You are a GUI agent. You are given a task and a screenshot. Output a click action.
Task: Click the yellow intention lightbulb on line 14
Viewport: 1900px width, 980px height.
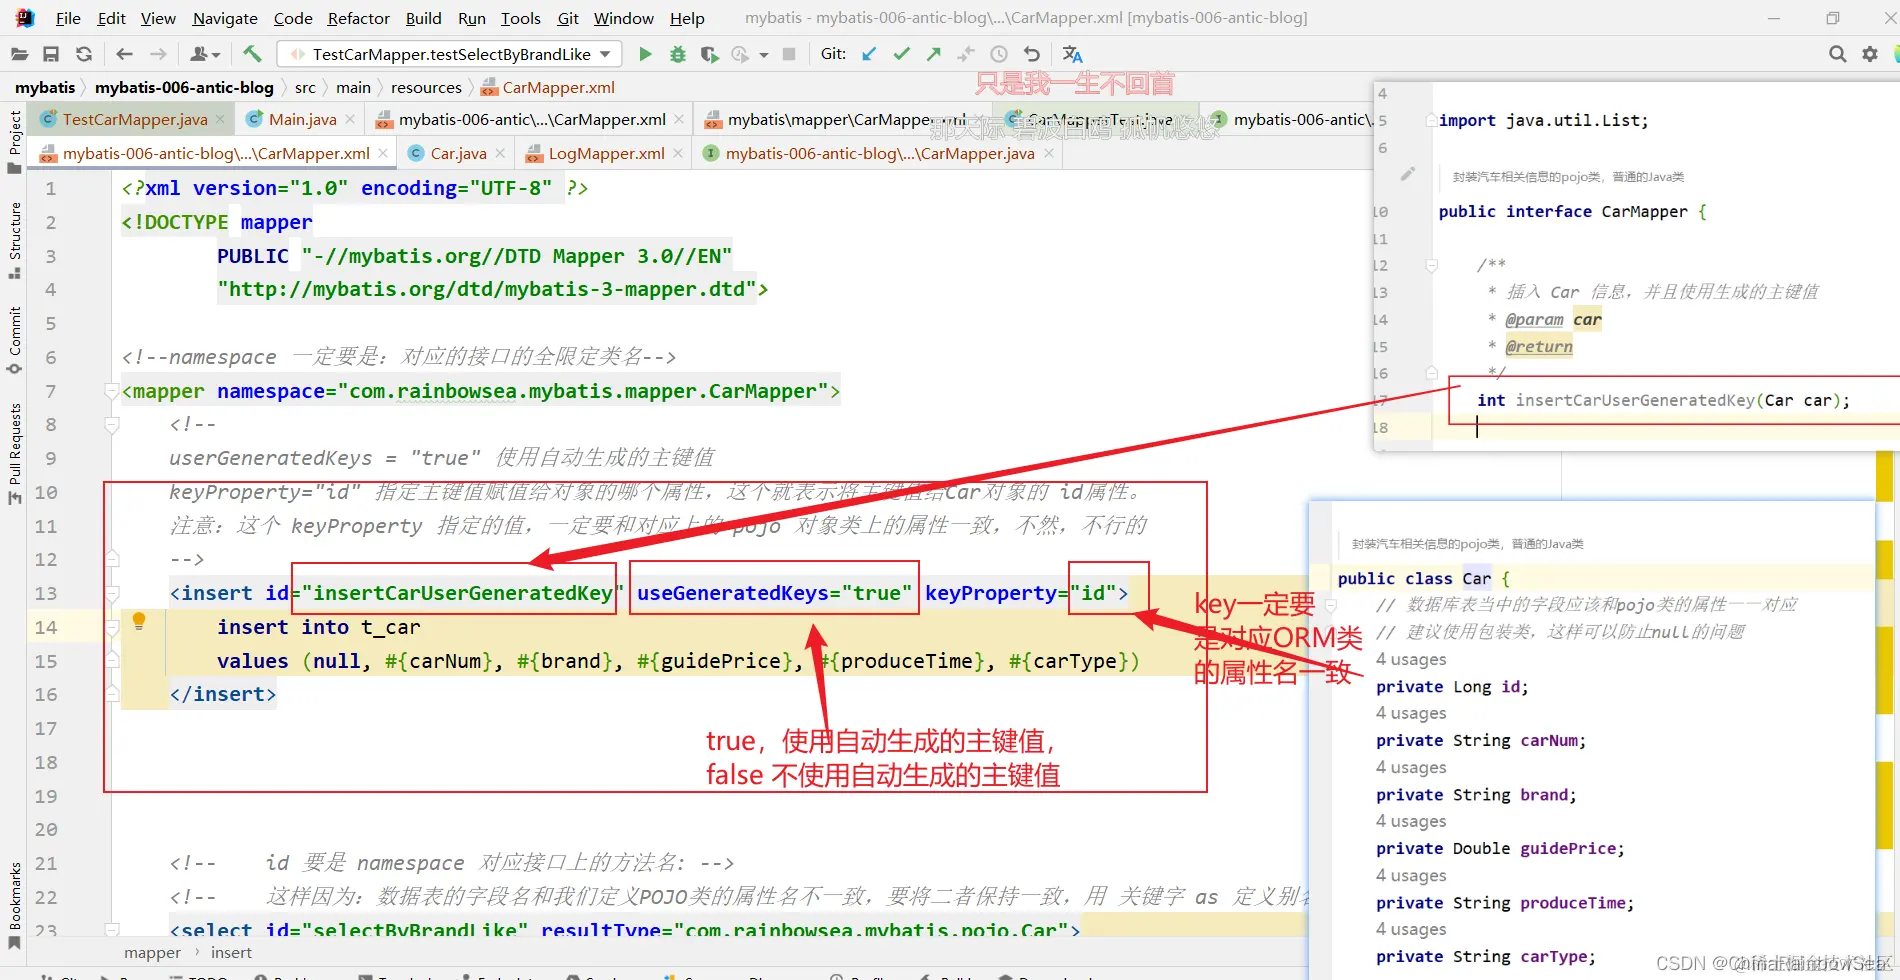(x=139, y=621)
